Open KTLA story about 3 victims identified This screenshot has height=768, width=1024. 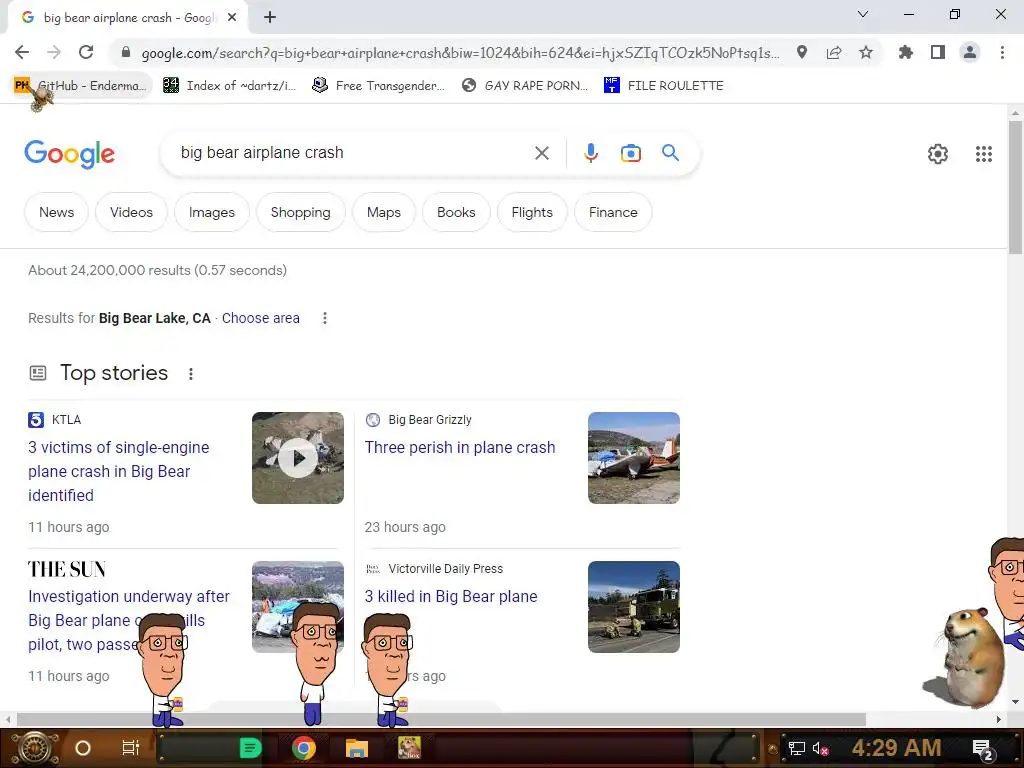119,472
